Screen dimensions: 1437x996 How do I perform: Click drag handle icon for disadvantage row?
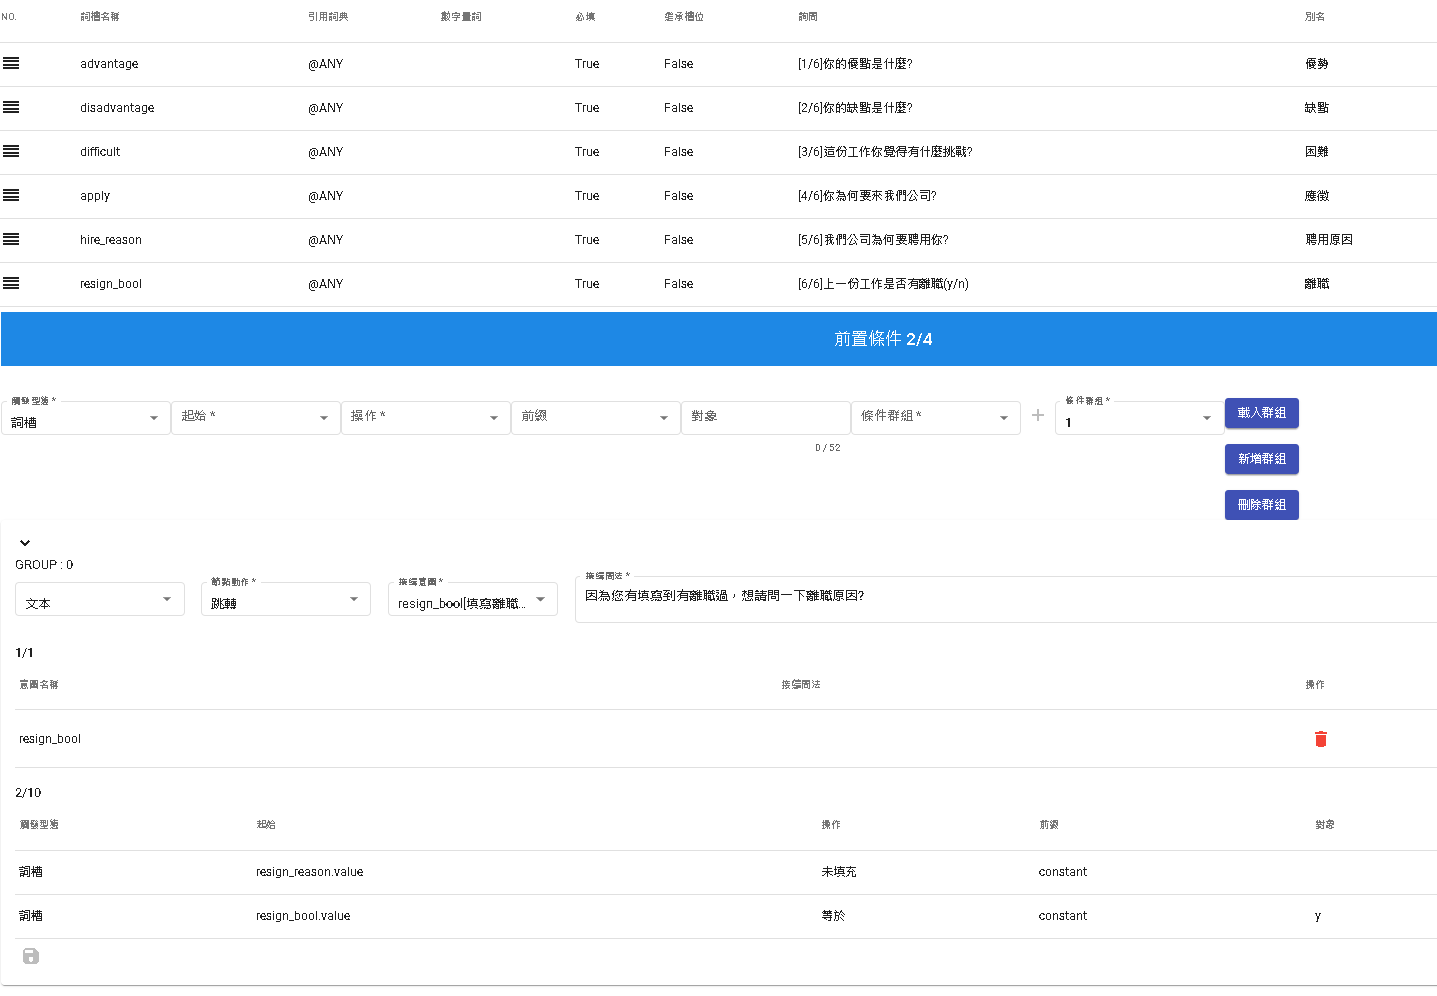tap(11, 107)
